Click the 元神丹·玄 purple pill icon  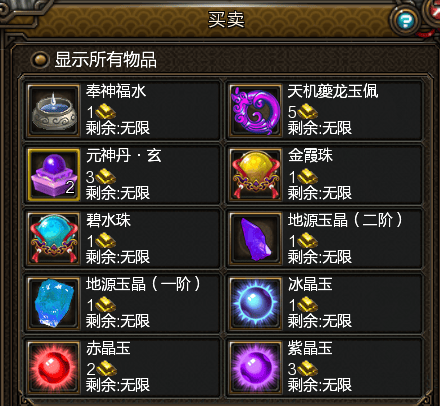[x=54, y=175]
